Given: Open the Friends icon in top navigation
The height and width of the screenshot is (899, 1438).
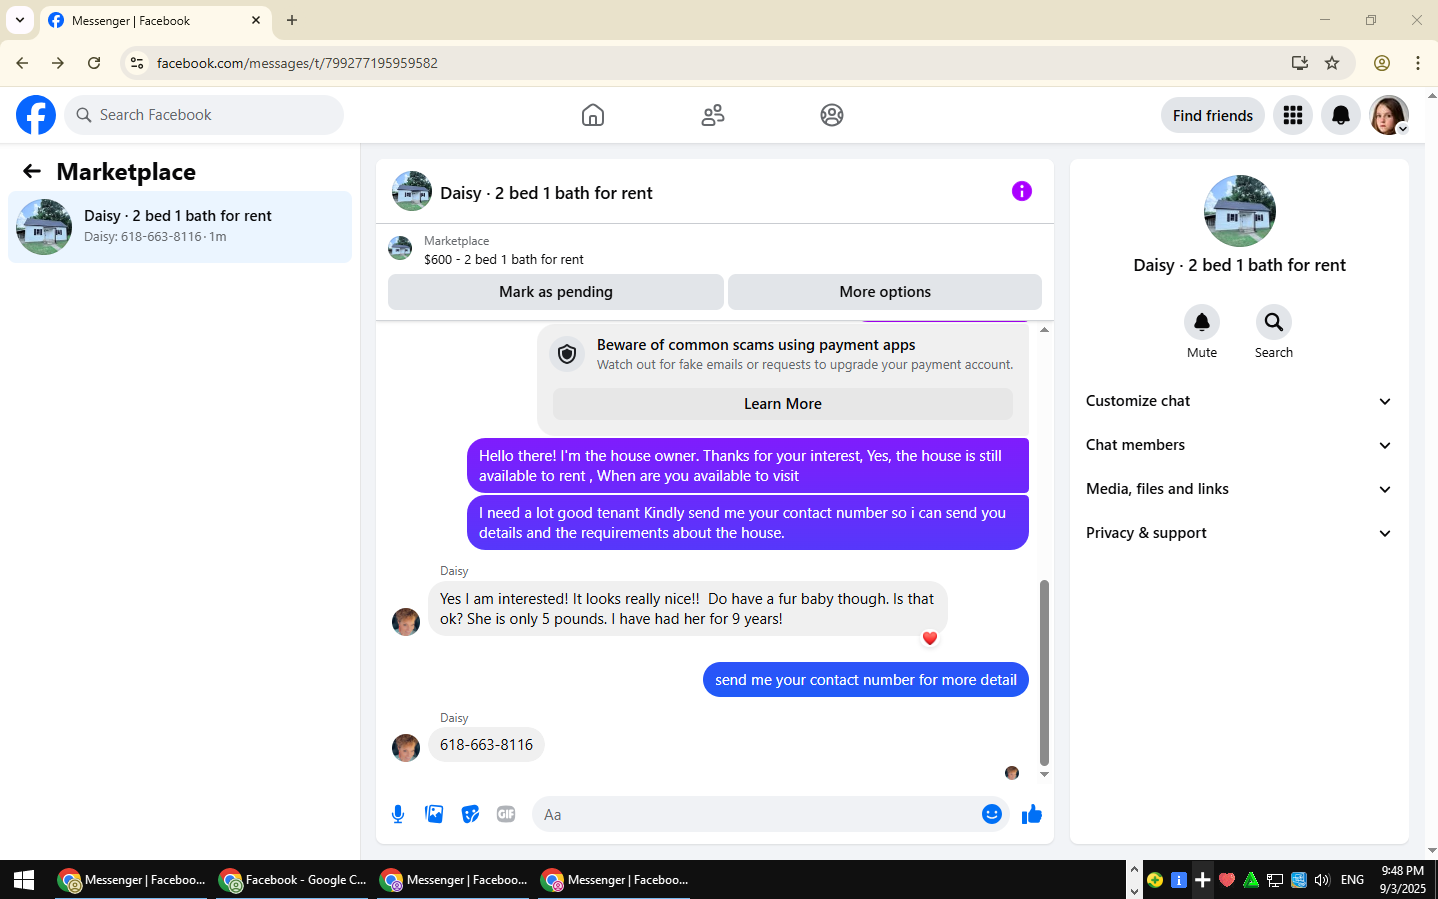Looking at the screenshot, I should (x=713, y=115).
